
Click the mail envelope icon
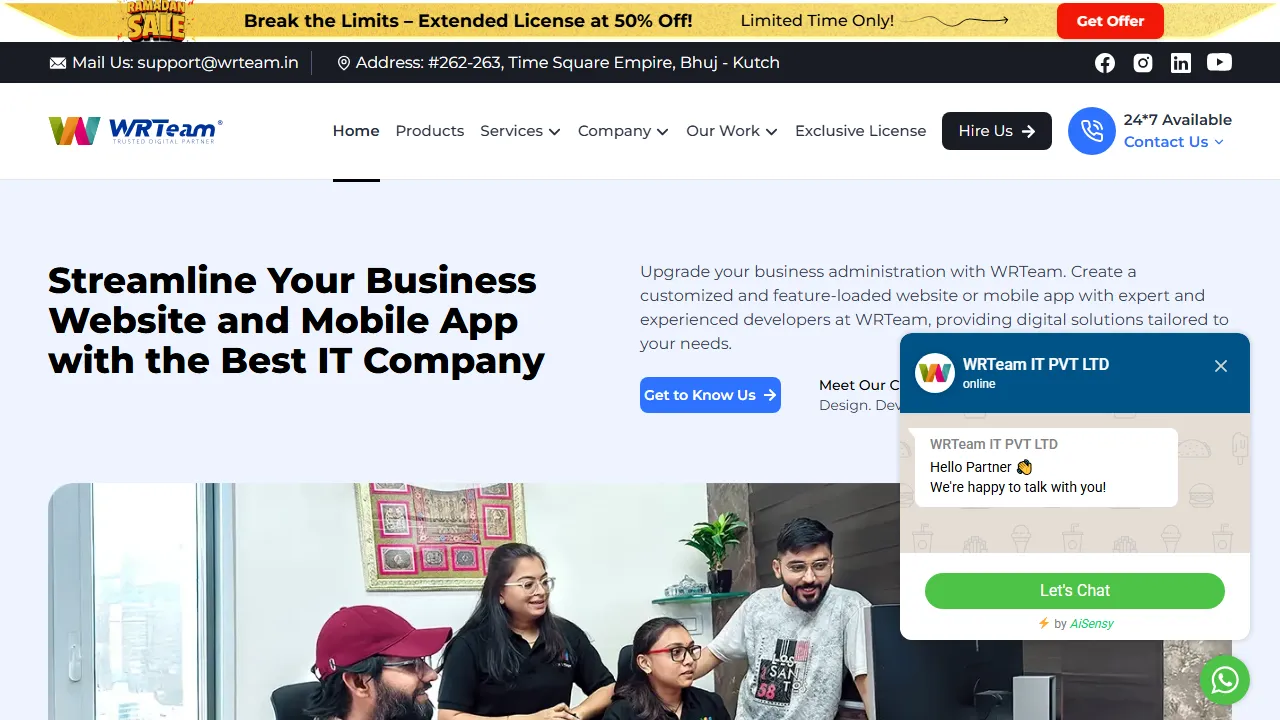pyautogui.click(x=58, y=63)
